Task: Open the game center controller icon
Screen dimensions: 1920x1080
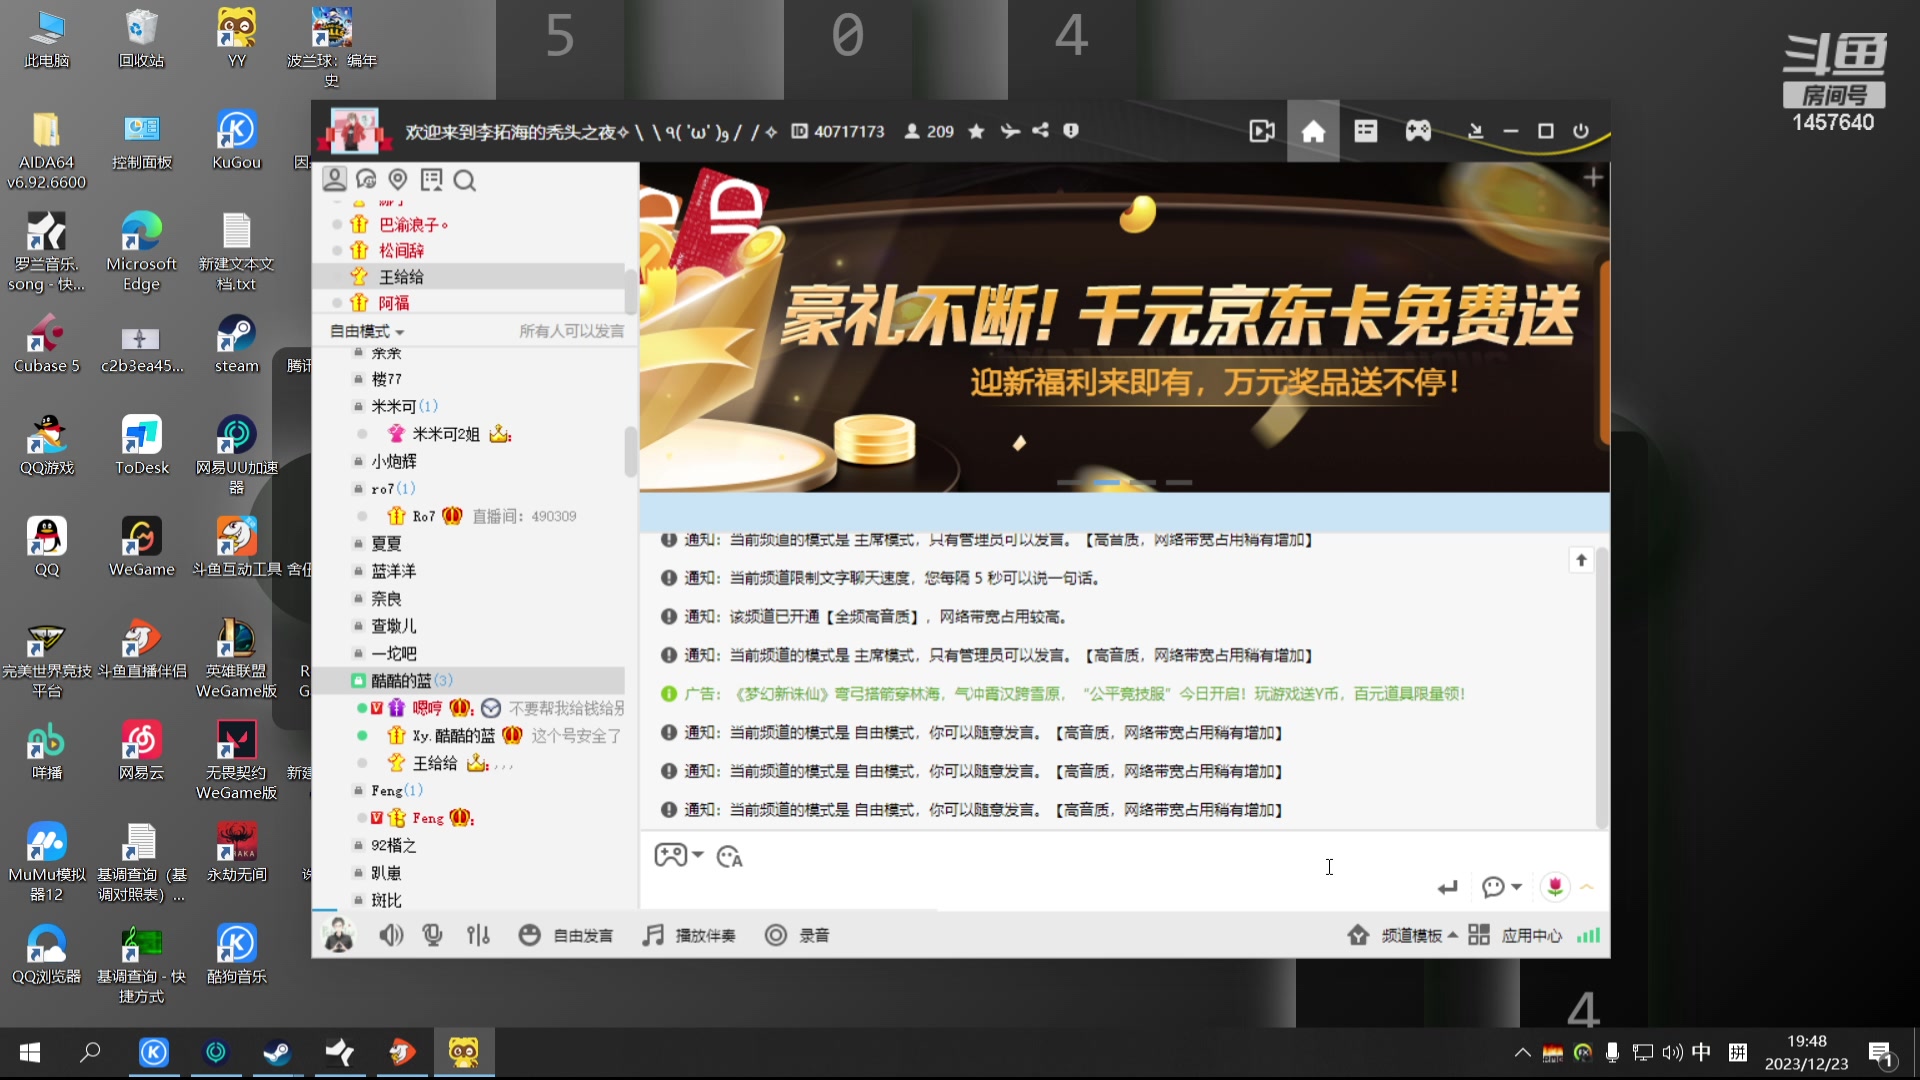Action: [1419, 131]
